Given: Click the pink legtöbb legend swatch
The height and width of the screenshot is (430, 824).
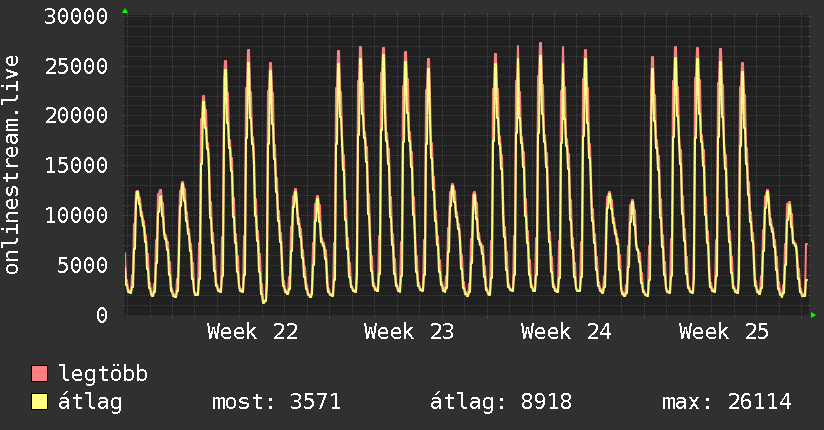Looking at the screenshot, I should click(x=39, y=373).
